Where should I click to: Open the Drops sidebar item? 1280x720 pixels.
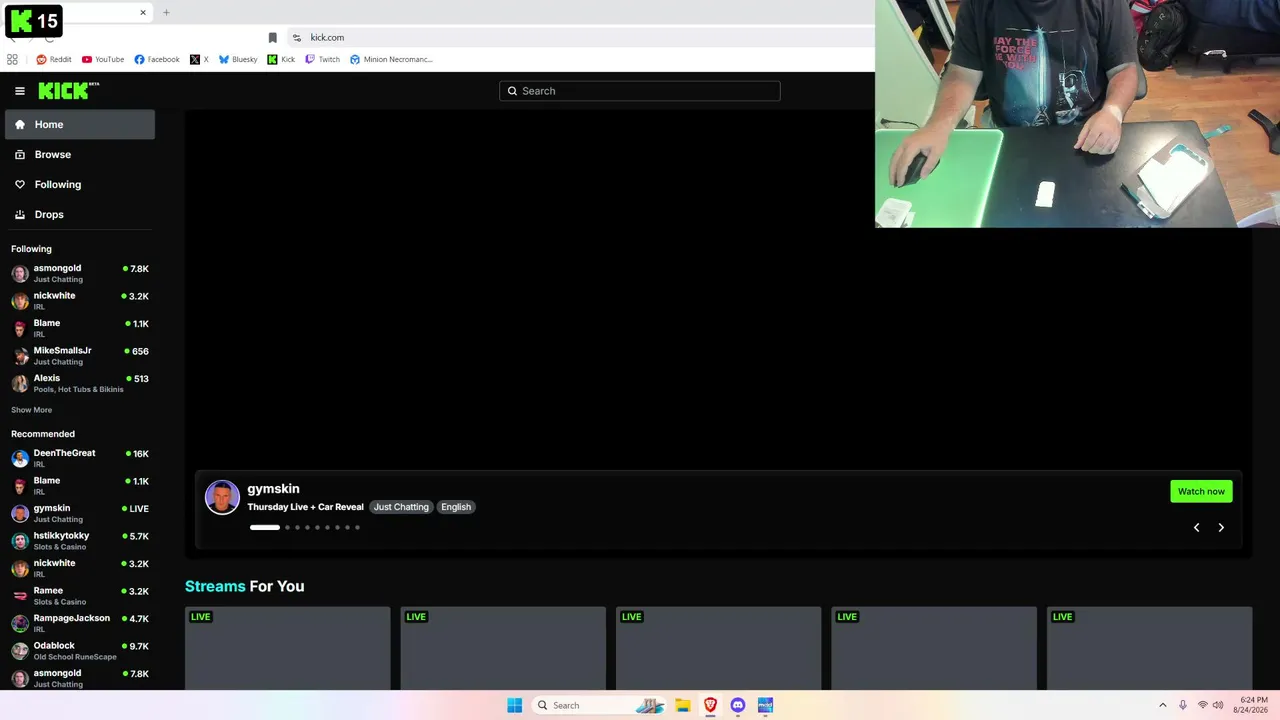point(80,214)
